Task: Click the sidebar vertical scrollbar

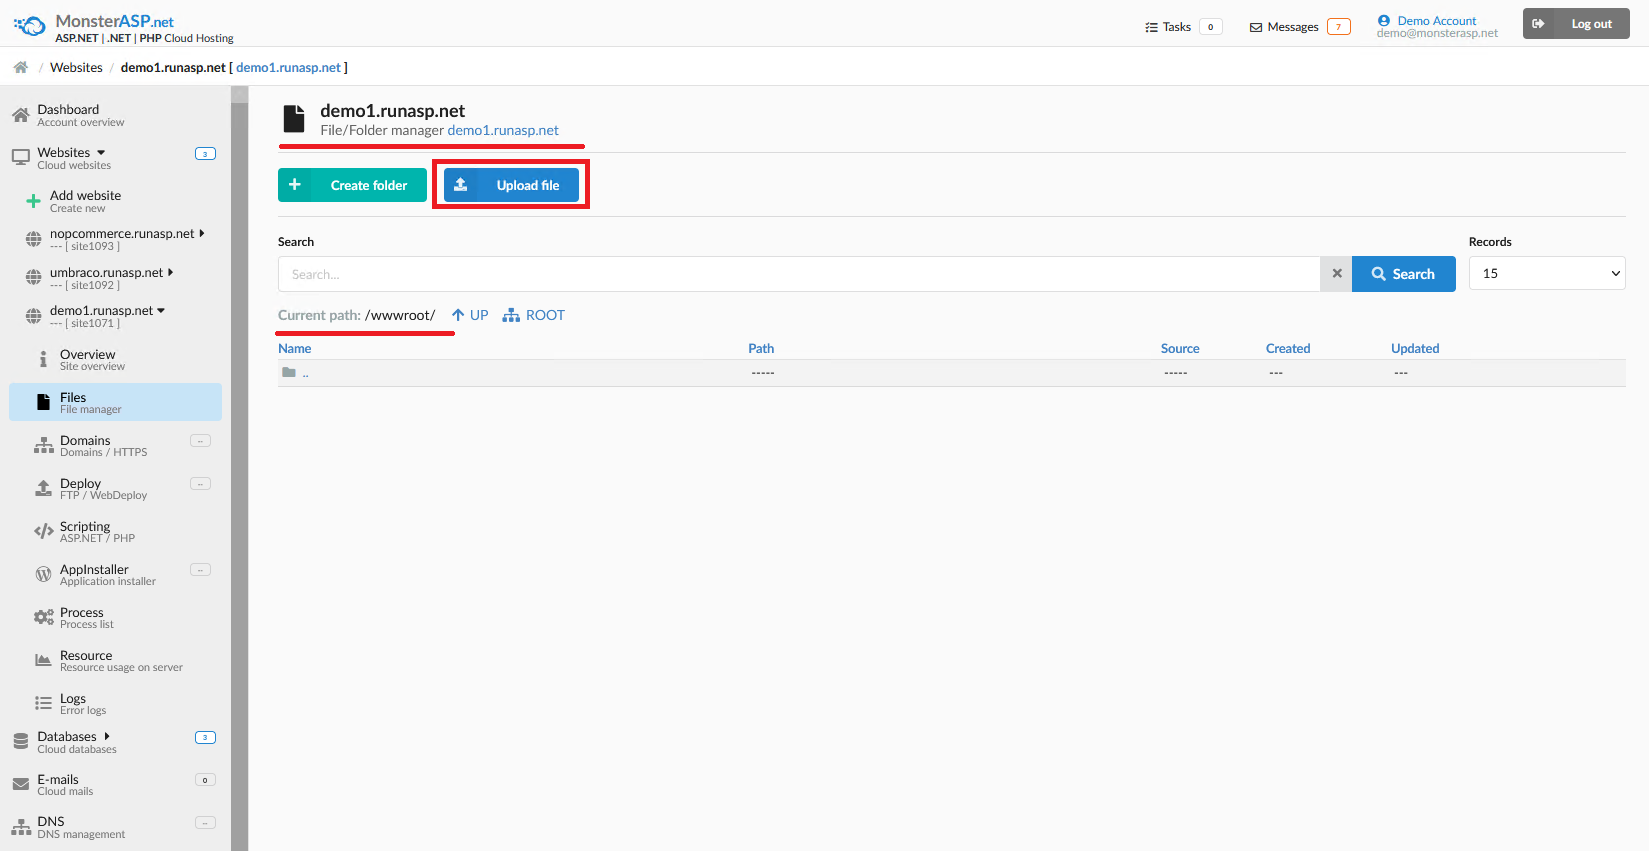Action: tap(239, 468)
